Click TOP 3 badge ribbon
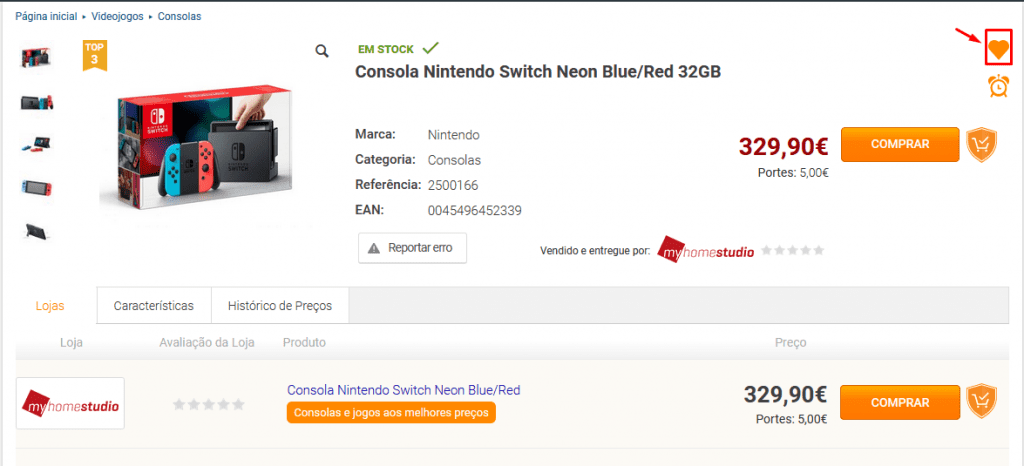The width and height of the screenshot is (1024, 466). tap(95, 55)
